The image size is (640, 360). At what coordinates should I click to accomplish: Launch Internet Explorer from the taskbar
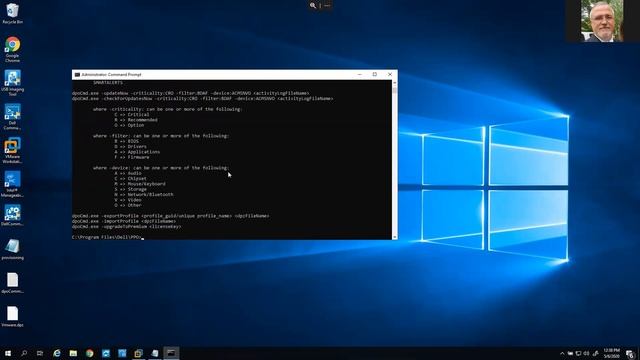point(57,353)
